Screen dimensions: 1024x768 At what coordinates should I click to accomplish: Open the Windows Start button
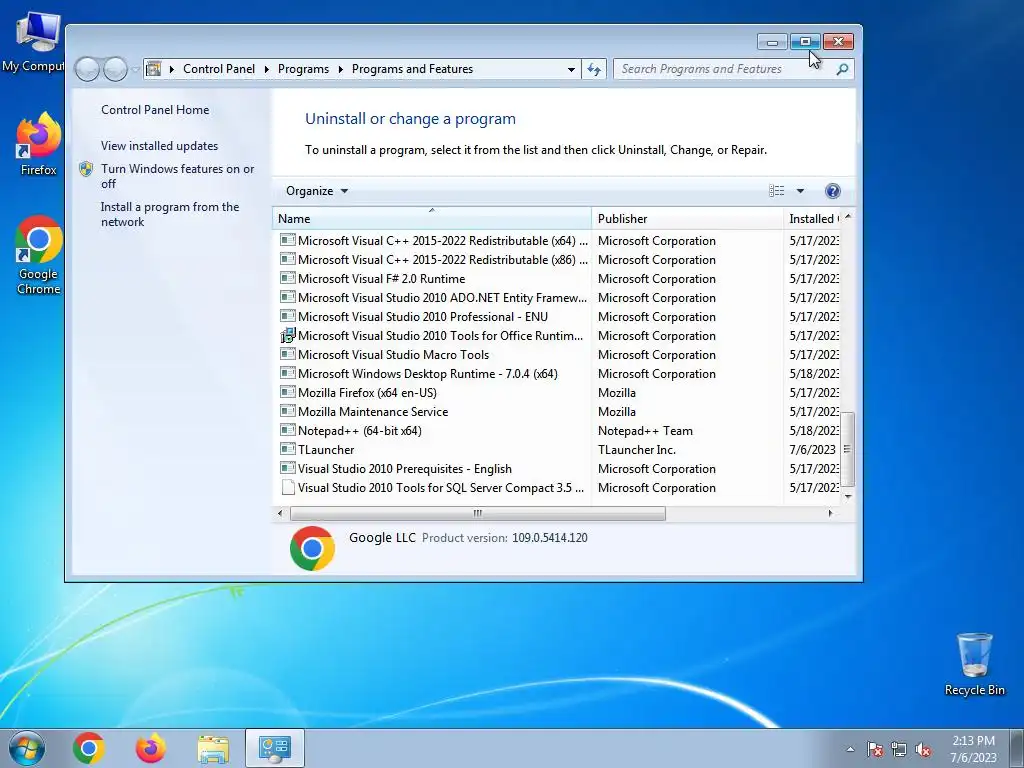27,748
